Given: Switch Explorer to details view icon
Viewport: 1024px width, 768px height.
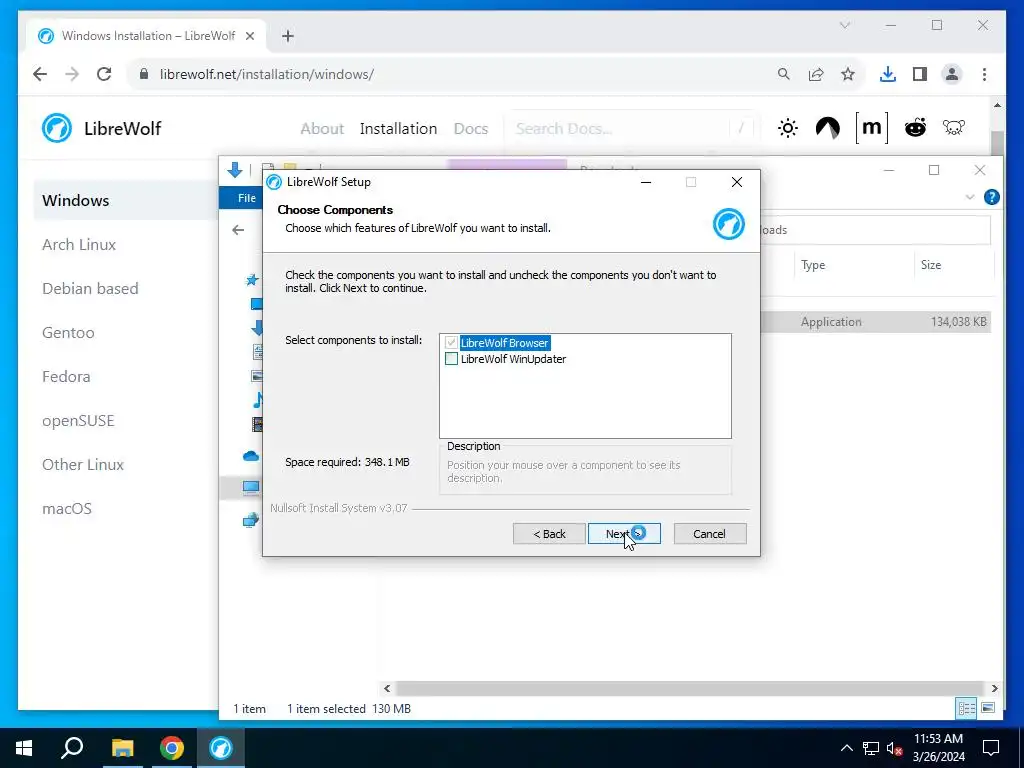Looking at the screenshot, I should pyautogui.click(x=966, y=708).
